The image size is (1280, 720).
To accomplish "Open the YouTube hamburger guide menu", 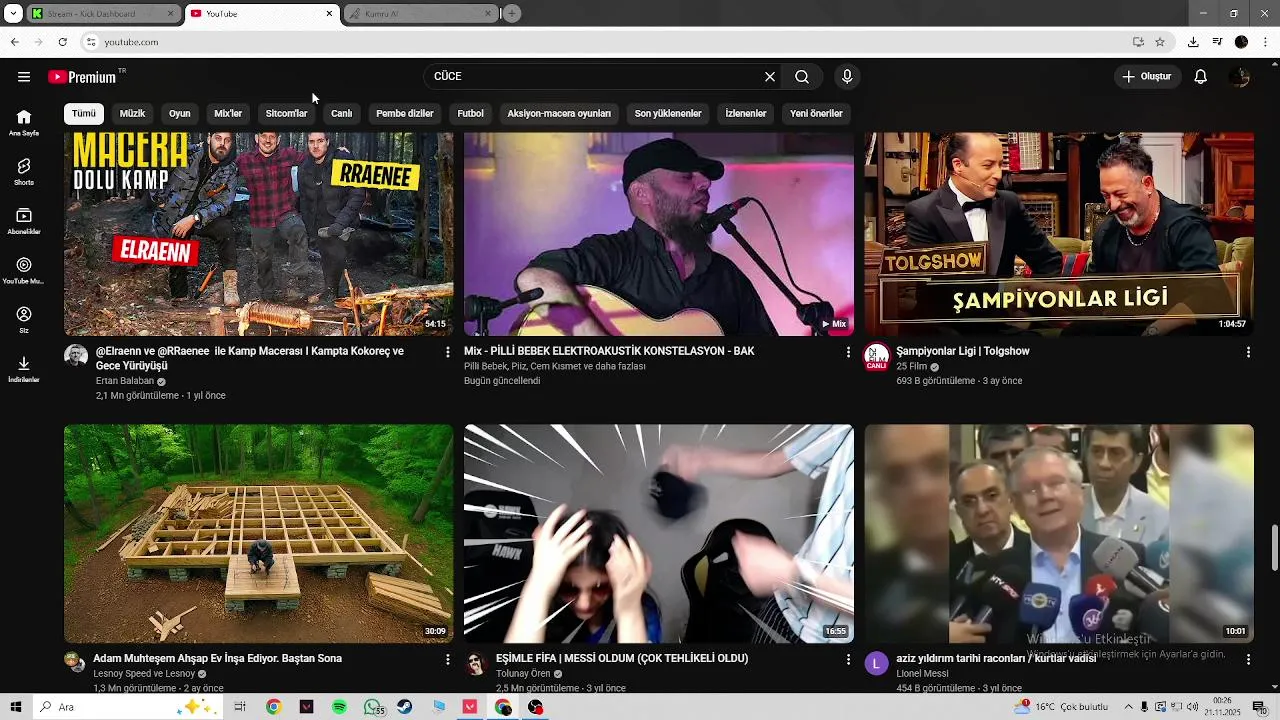I will pos(24,77).
